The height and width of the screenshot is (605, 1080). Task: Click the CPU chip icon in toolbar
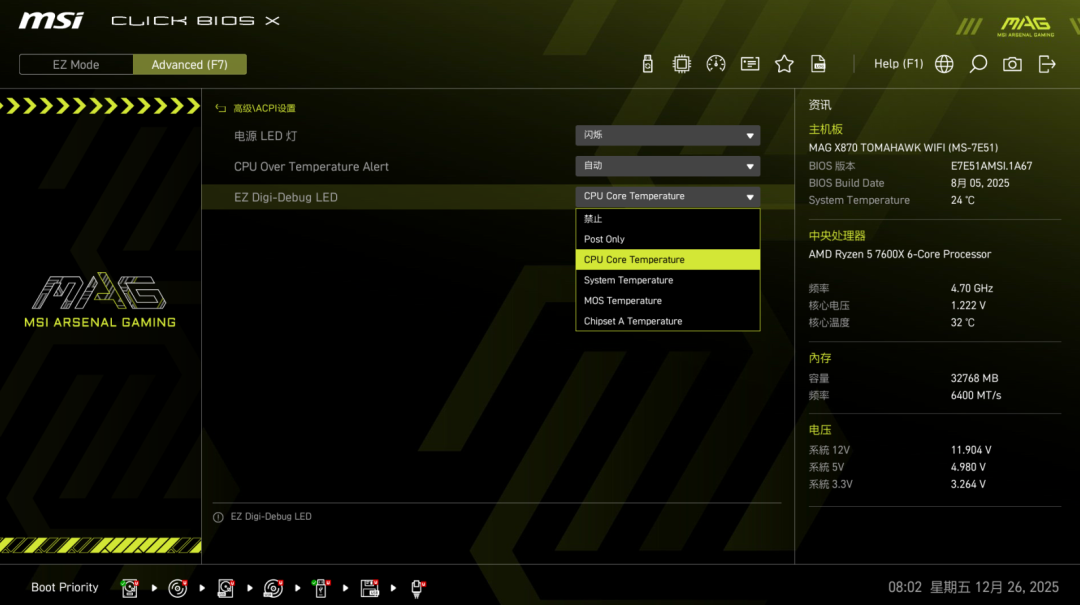(681, 64)
